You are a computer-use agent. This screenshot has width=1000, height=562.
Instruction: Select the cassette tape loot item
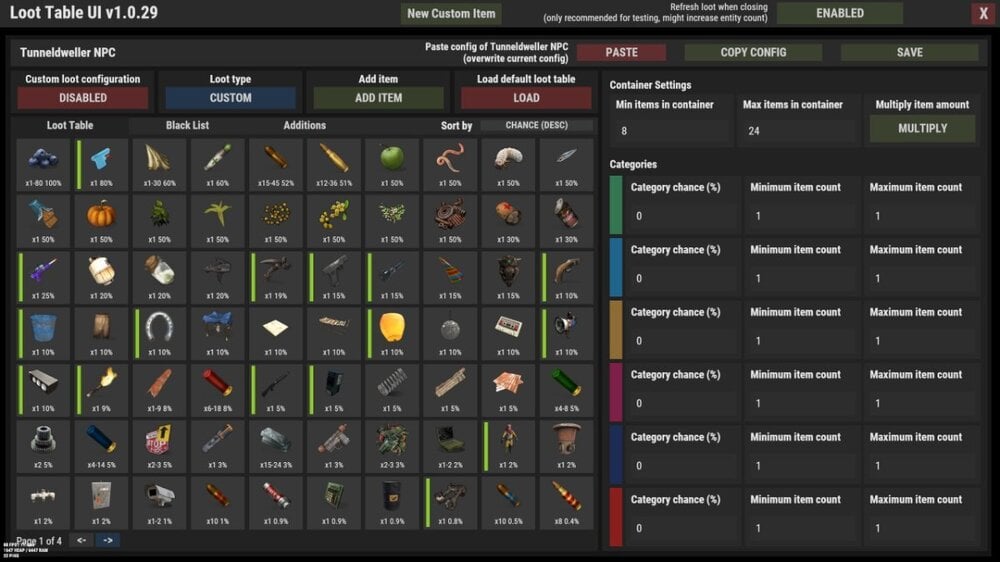[x=508, y=334]
